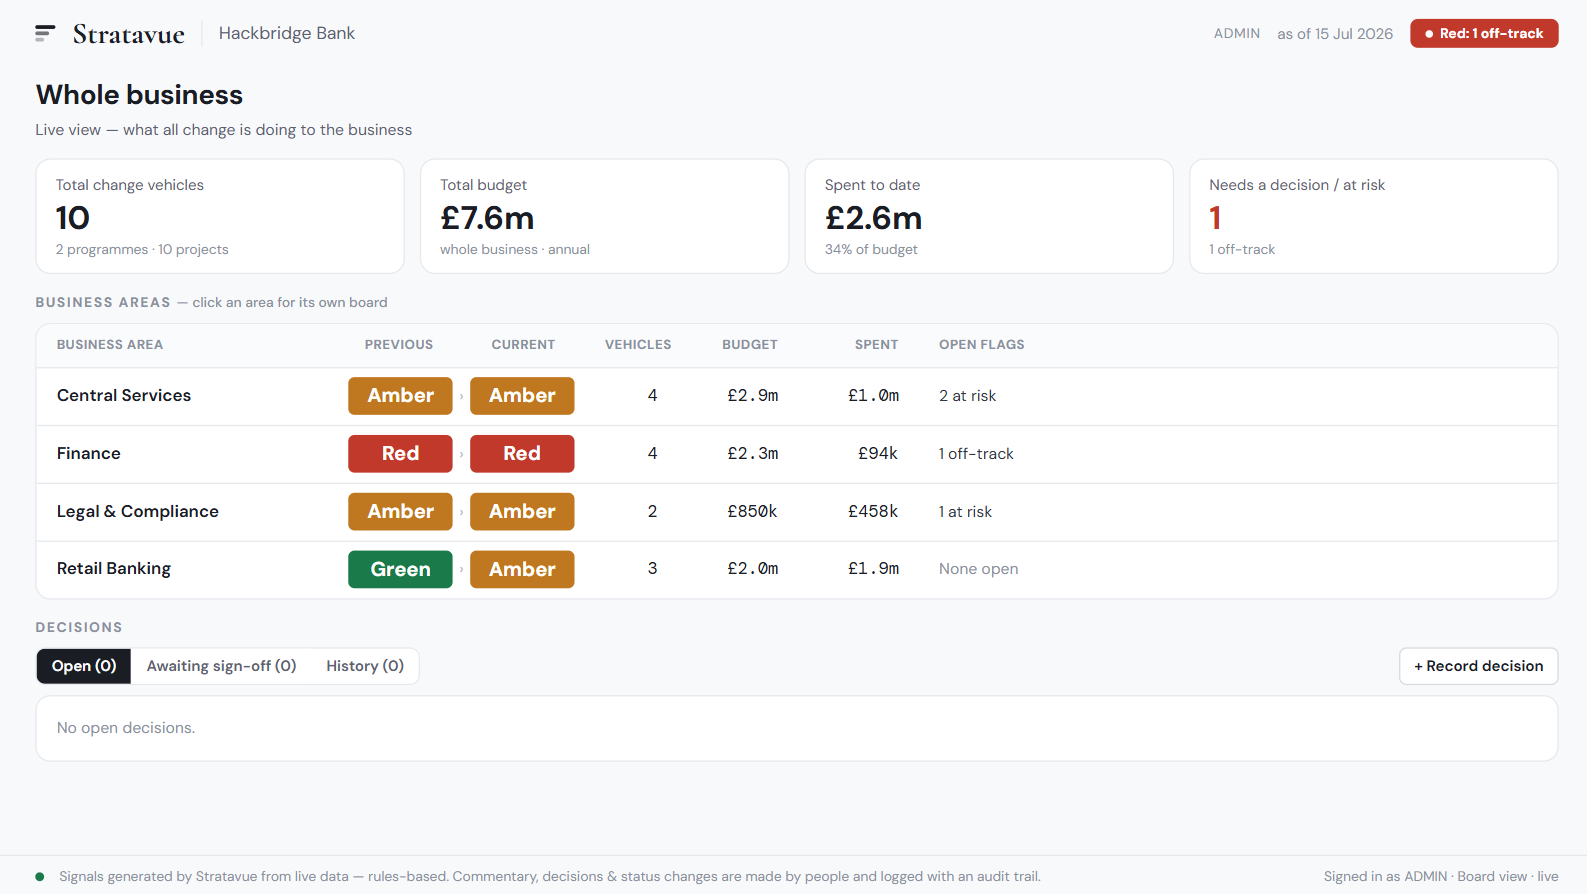Click the Red: 1 off-track status pill
This screenshot has height=894, width=1587.
pyautogui.click(x=1484, y=33)
